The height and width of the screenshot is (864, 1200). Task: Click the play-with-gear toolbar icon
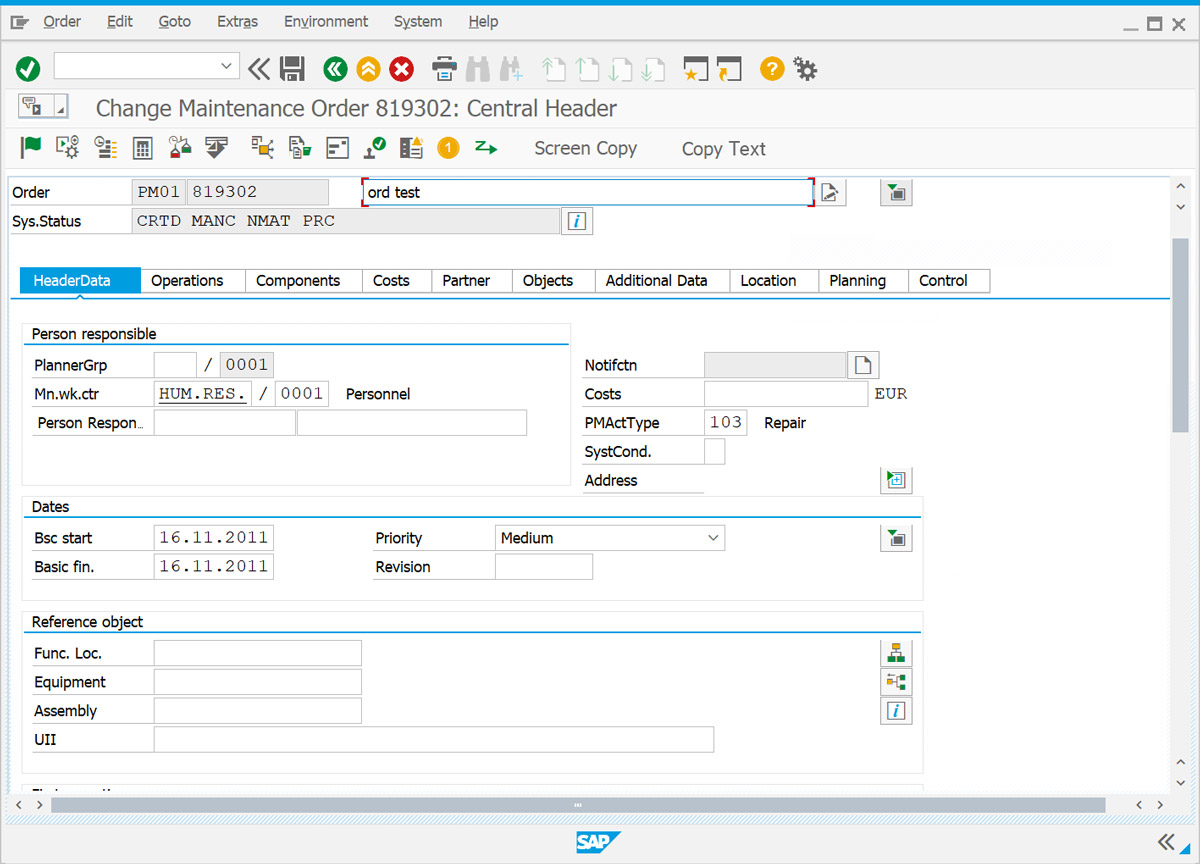click(x=68, y=148)
